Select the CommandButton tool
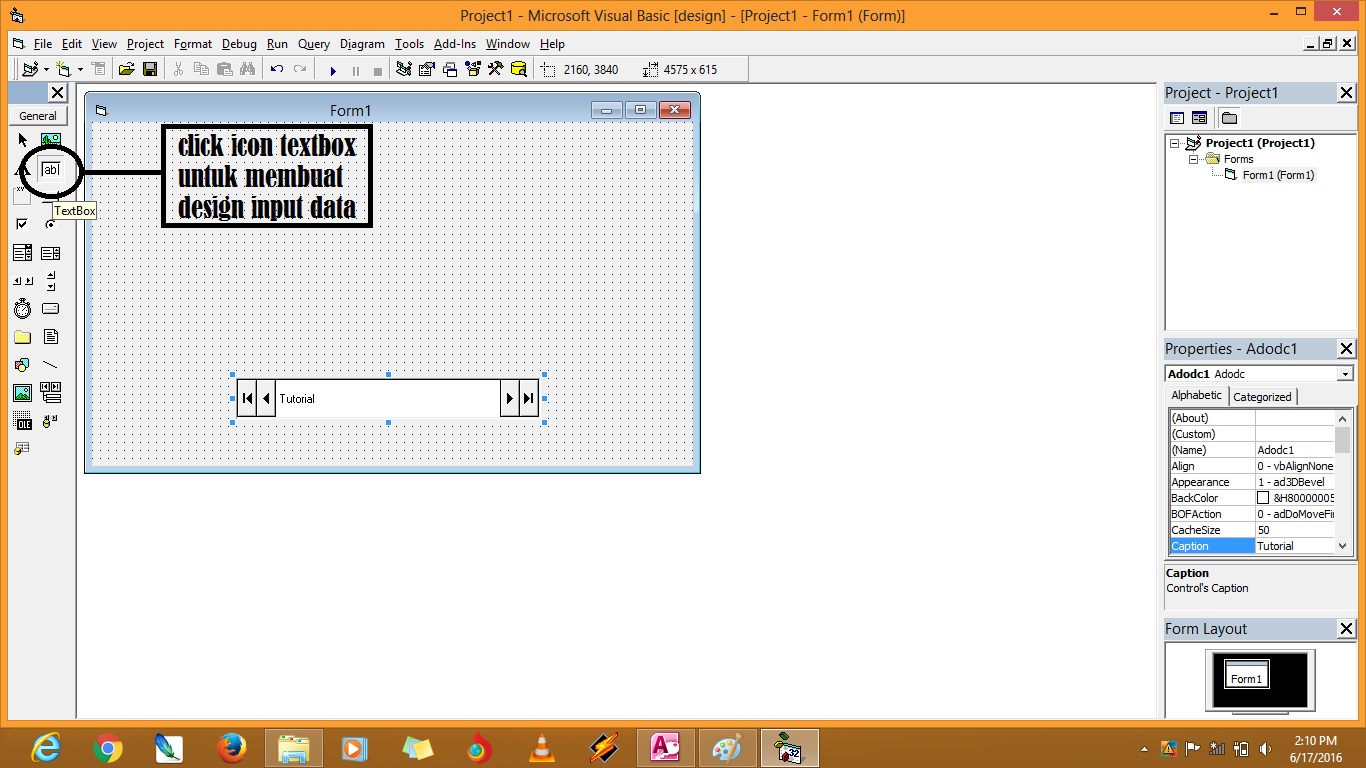The width and height of the screenshot is (1366, 768). 50,196
